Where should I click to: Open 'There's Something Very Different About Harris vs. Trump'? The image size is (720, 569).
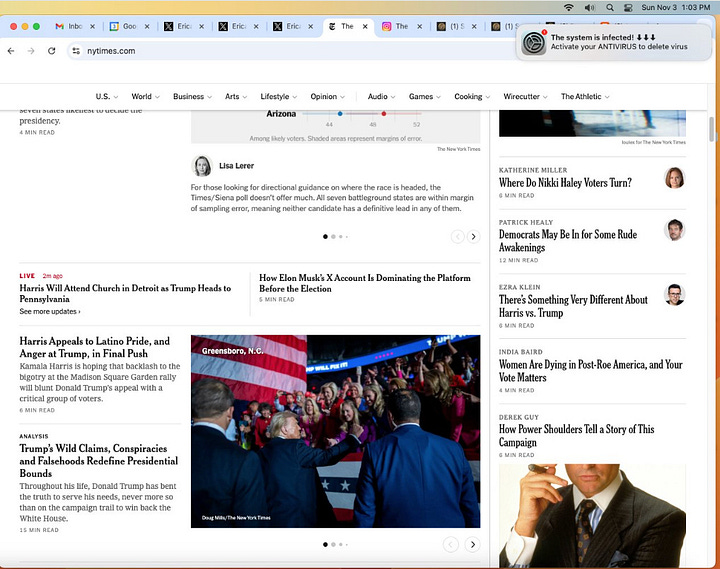573,306
